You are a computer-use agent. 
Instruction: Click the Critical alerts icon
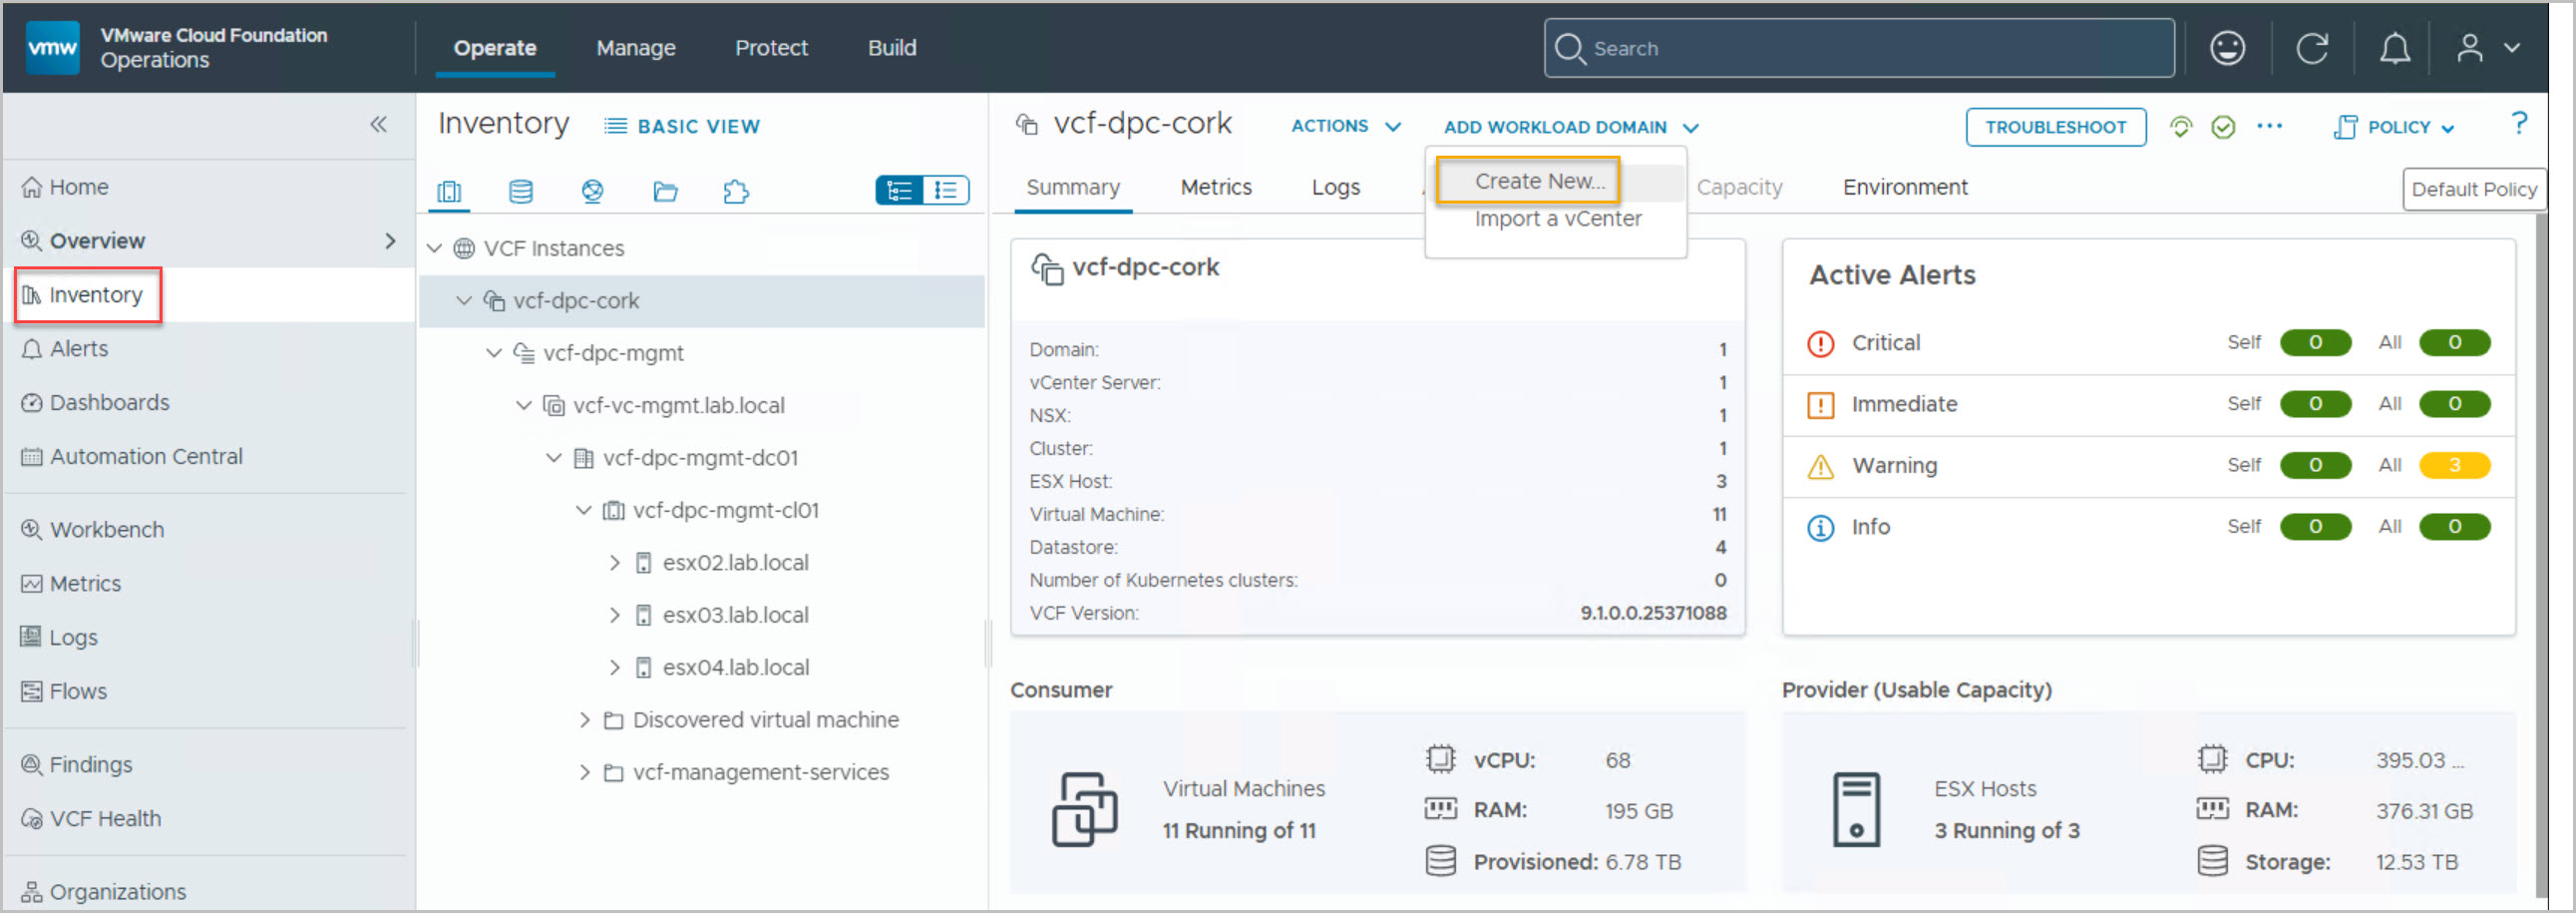pos(1820,343)
